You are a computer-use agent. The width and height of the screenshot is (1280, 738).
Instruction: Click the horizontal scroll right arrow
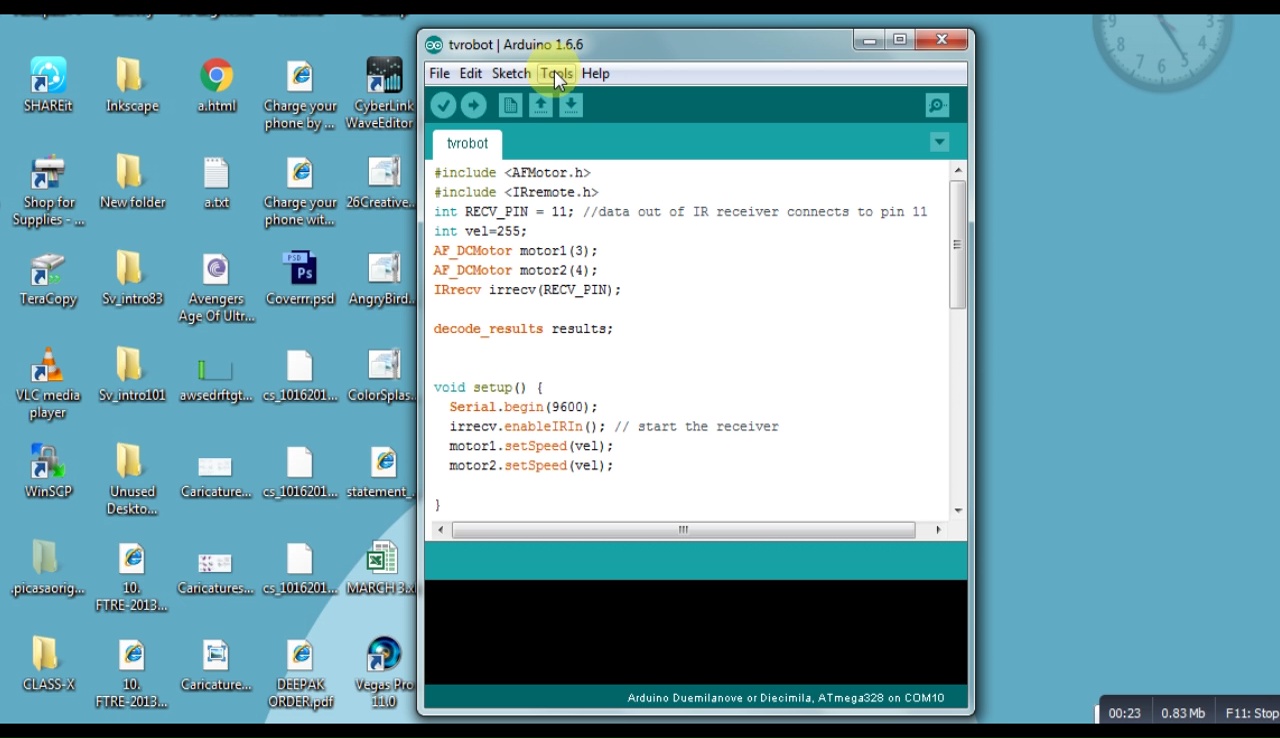coord(938,530)
